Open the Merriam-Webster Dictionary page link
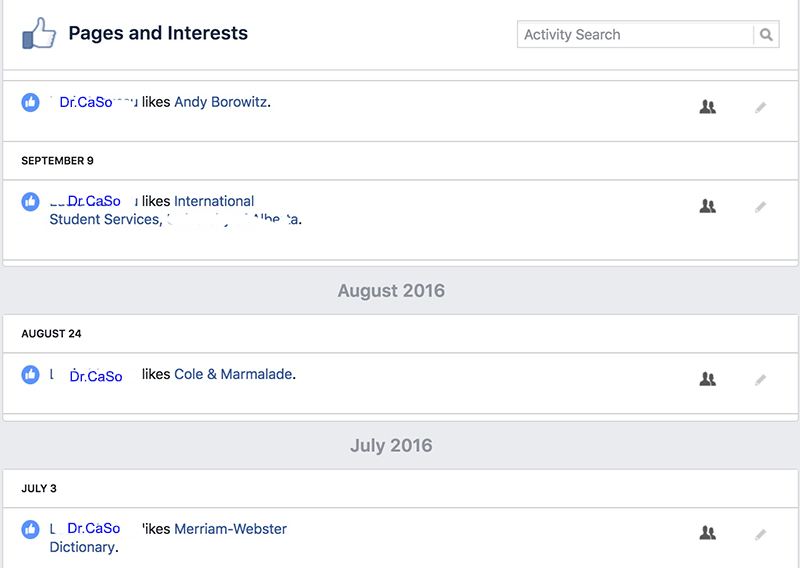The width and height of the screenshot is (800, 568). [x=230, y=529]
